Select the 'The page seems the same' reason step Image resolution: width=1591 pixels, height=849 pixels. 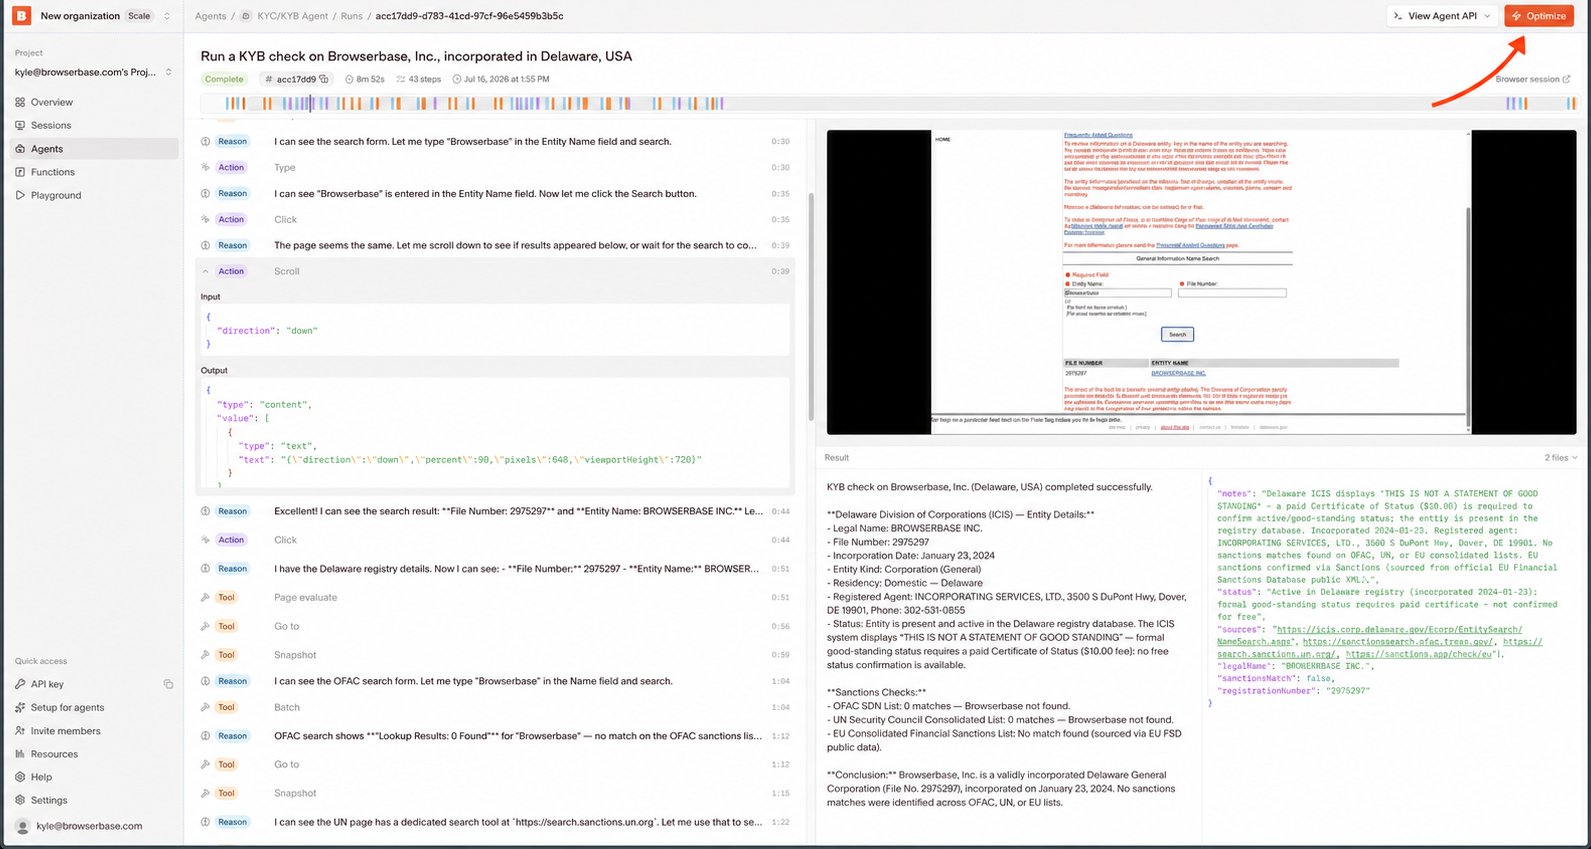coord(497,245)
